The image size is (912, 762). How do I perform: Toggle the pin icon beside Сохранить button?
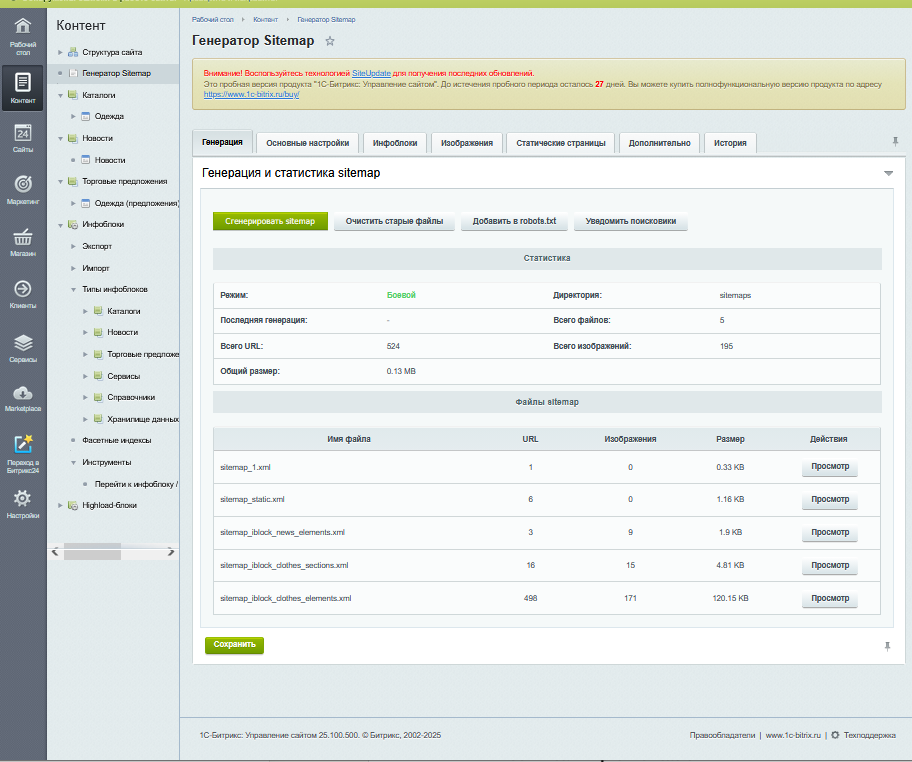click(889, 645)
